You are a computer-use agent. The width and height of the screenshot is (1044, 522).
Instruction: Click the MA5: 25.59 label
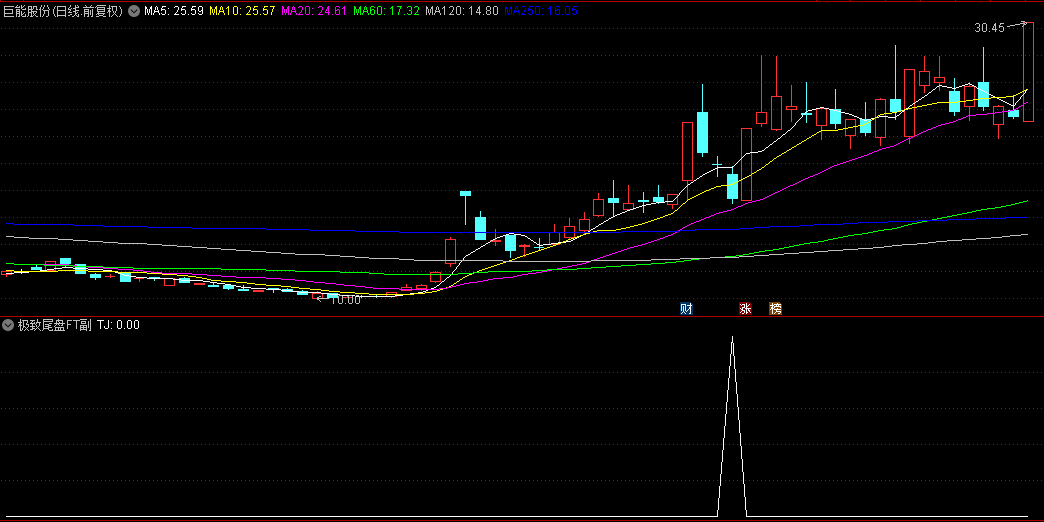pos(174,11)
